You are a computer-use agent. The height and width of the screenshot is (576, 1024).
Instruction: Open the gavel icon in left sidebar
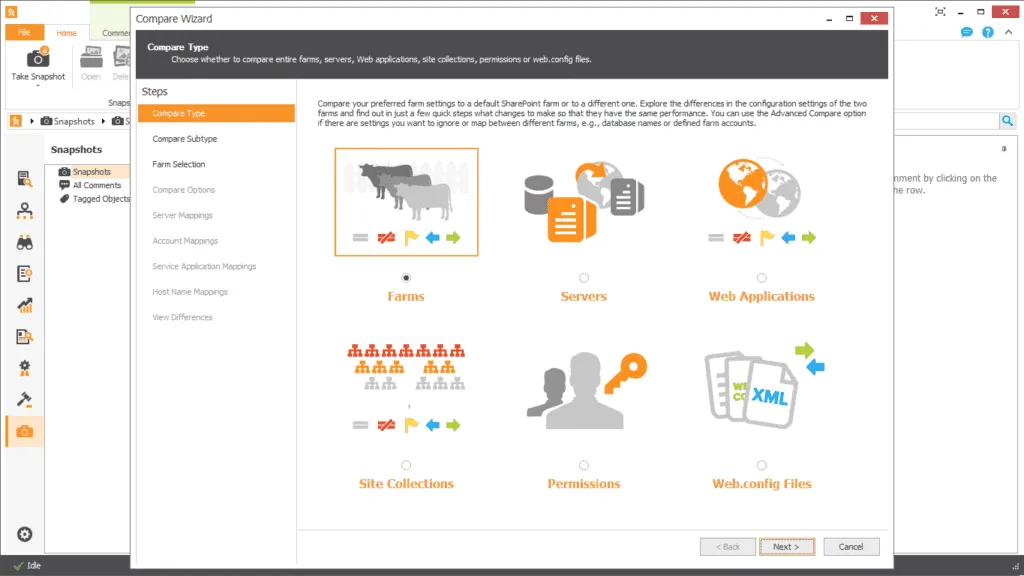[x=25, y=400]
